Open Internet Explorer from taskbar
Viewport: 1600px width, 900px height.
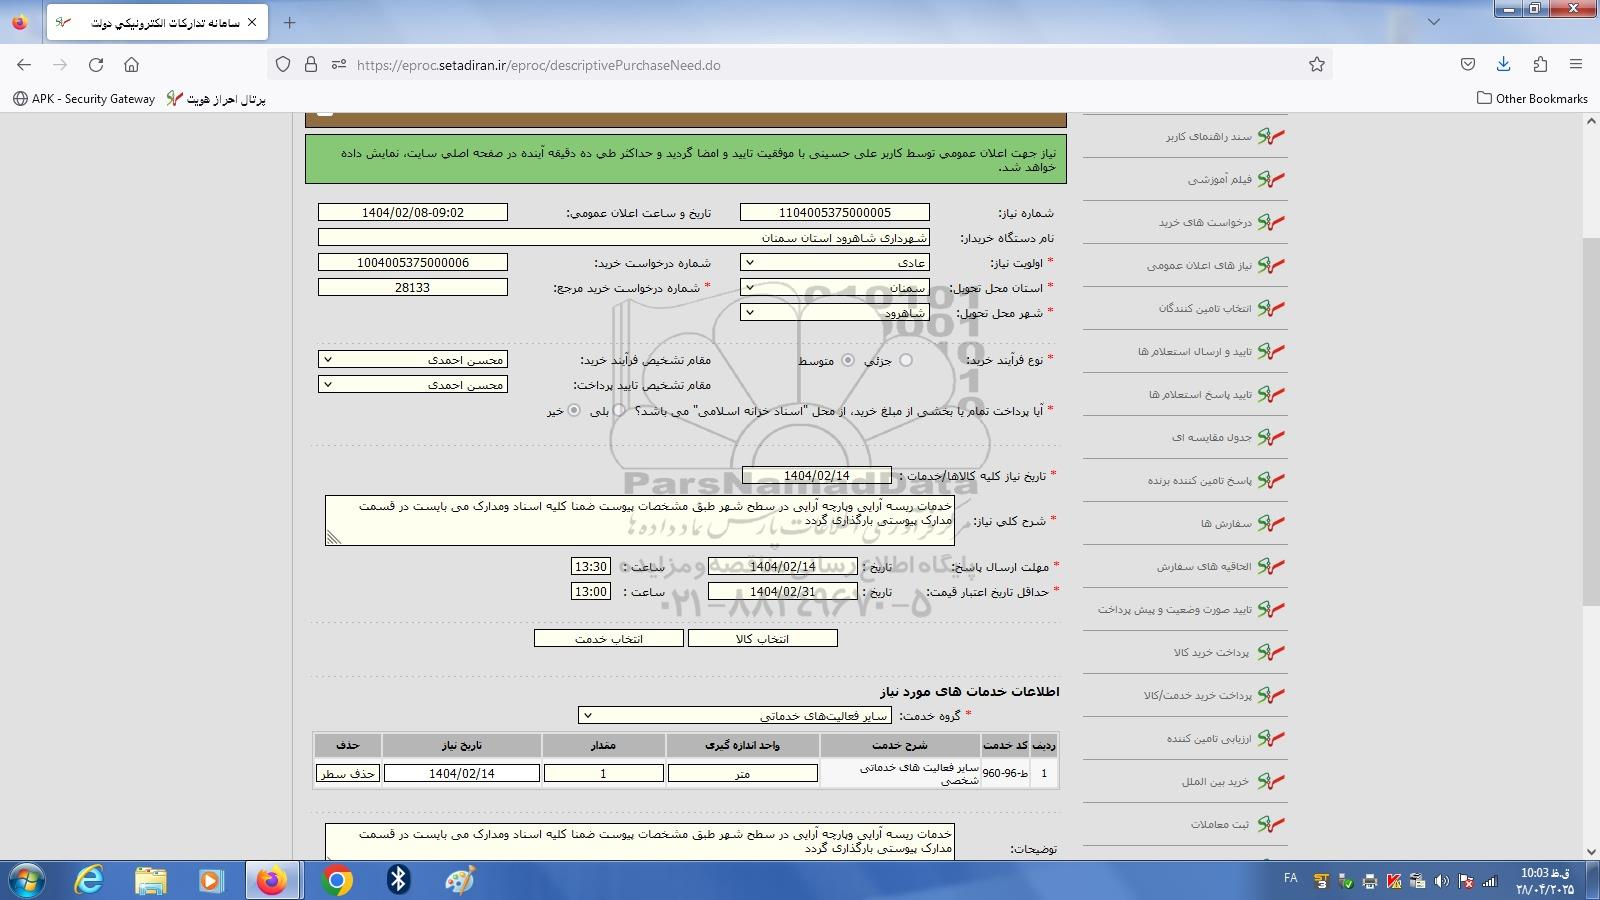point(89,880)
